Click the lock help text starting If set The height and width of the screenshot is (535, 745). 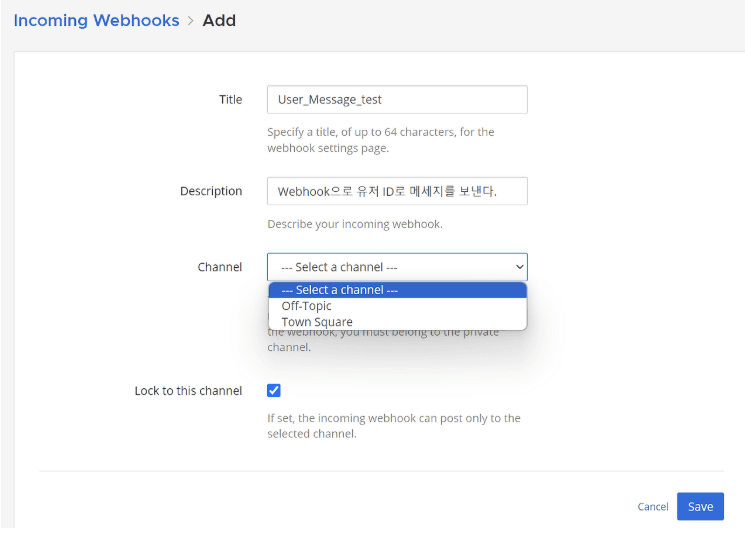394,426
